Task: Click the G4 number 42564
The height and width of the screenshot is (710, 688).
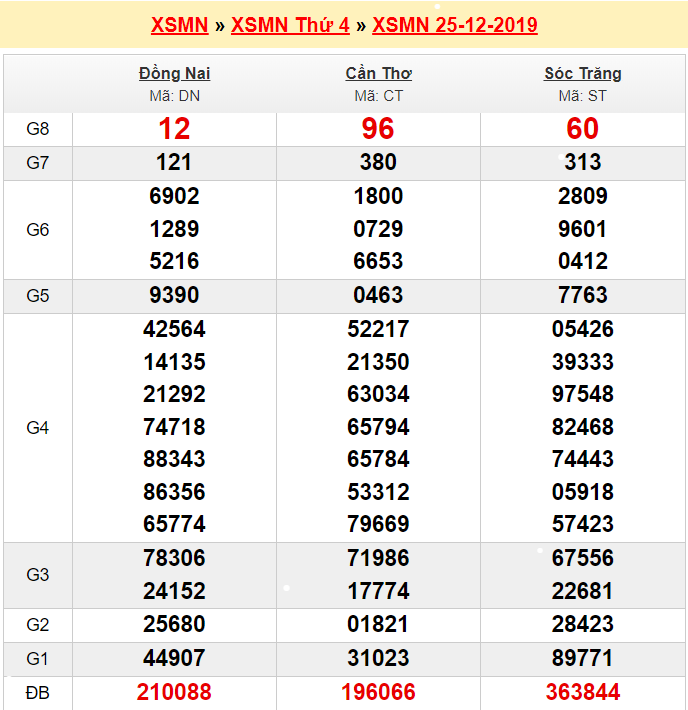Action: (x=174, y=329)
